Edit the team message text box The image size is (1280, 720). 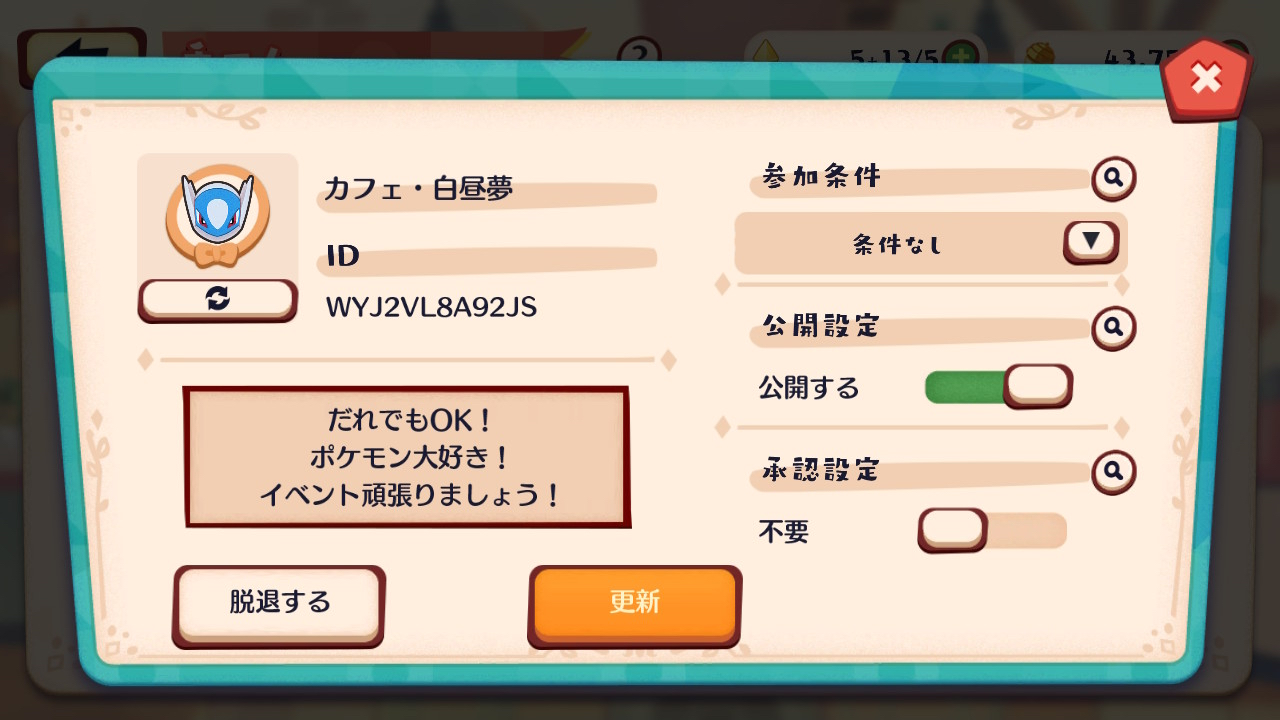406,457
